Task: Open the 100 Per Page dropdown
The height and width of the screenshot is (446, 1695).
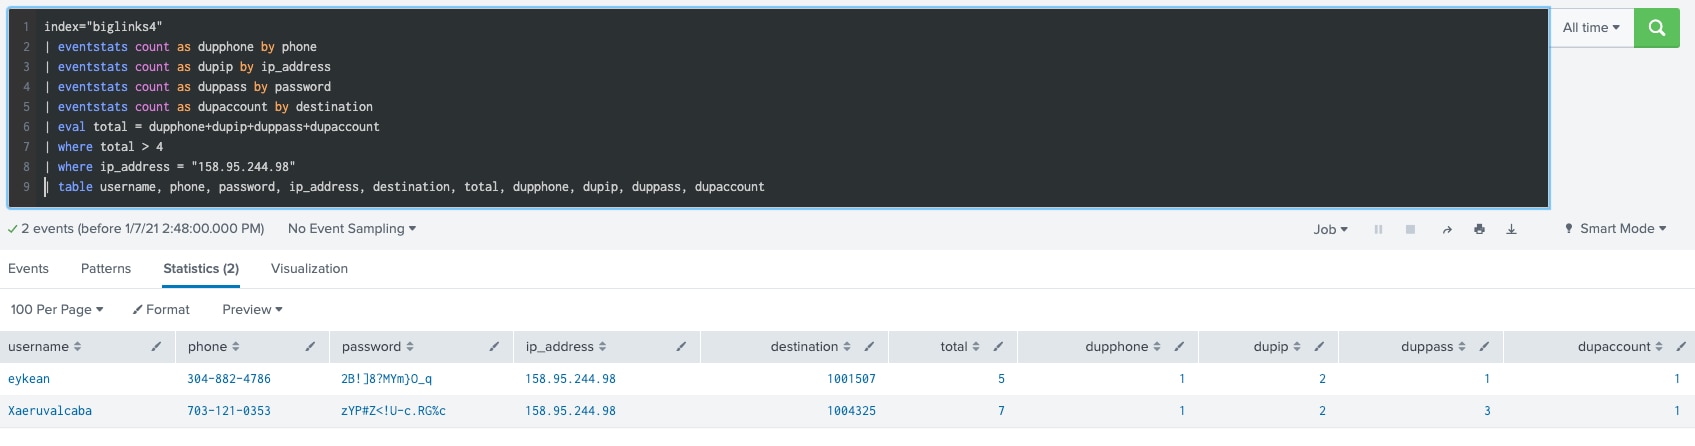Action: click(57, 310)
